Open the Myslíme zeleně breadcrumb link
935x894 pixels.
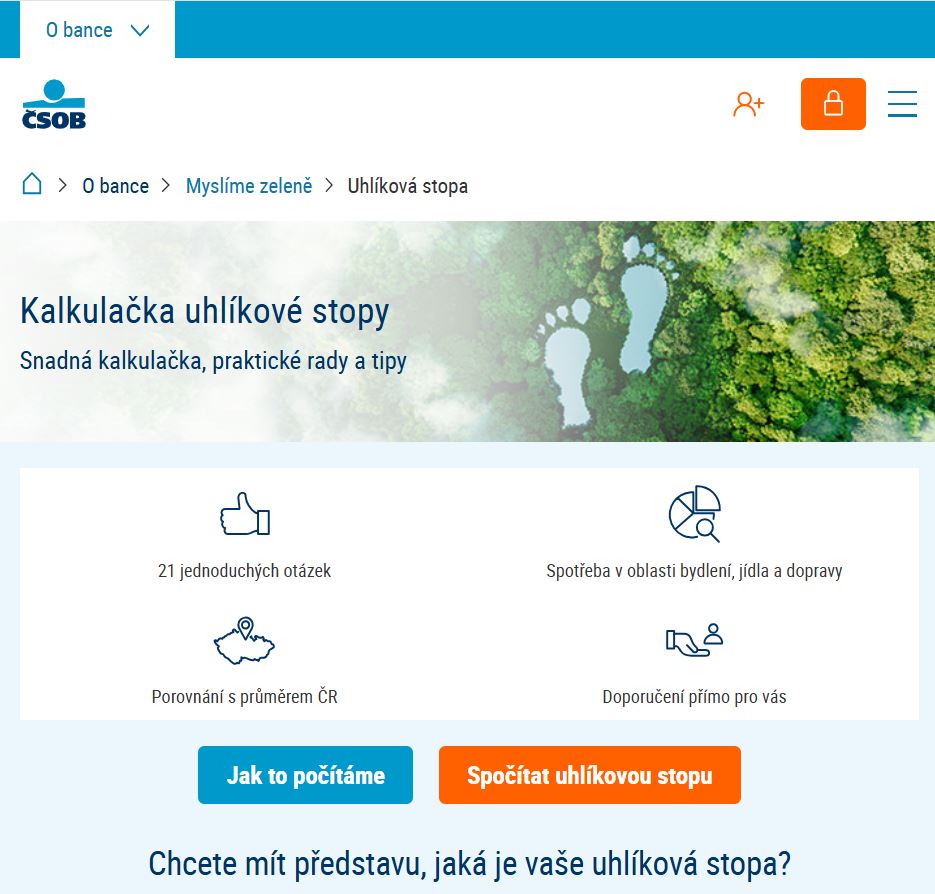249,186
